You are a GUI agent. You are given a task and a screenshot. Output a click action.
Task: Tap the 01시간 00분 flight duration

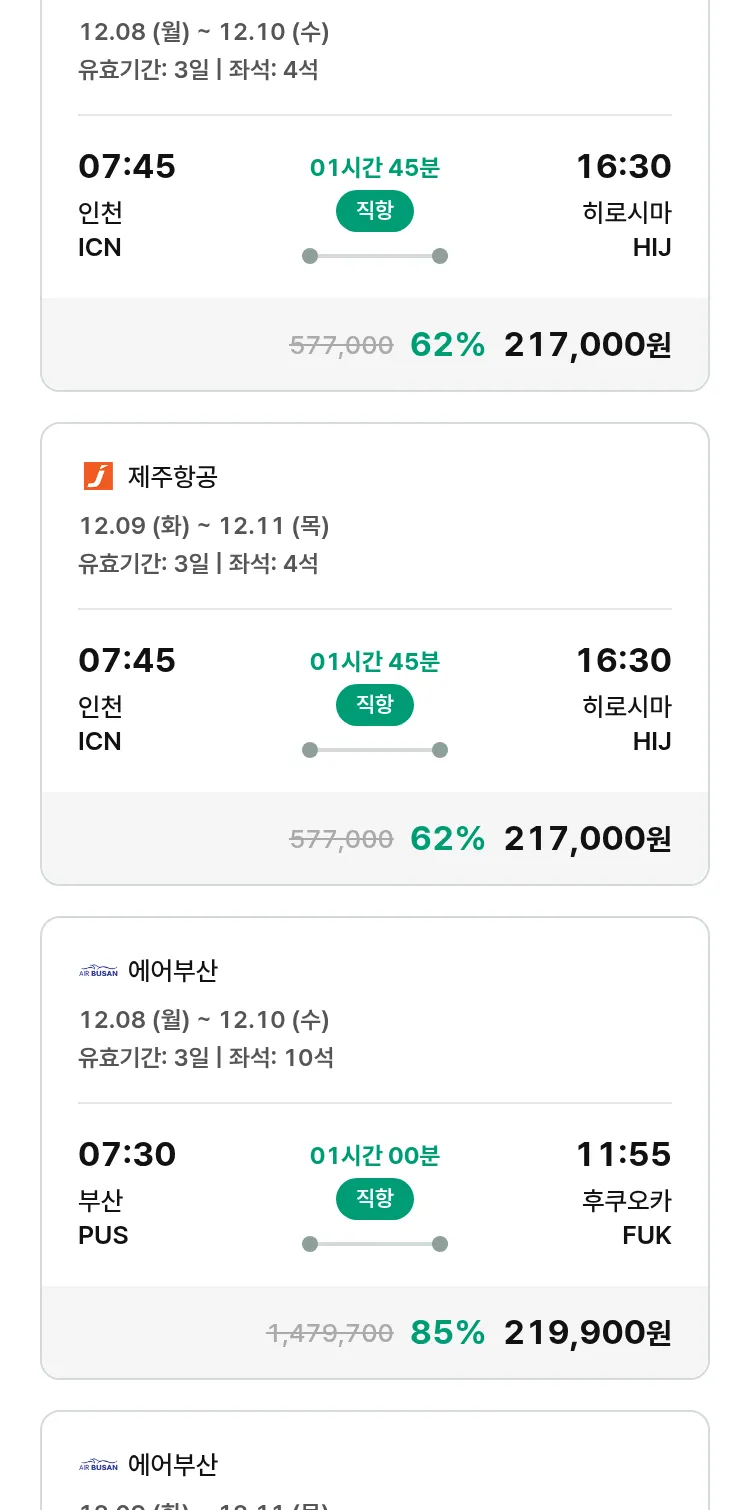coord(374,1156)
